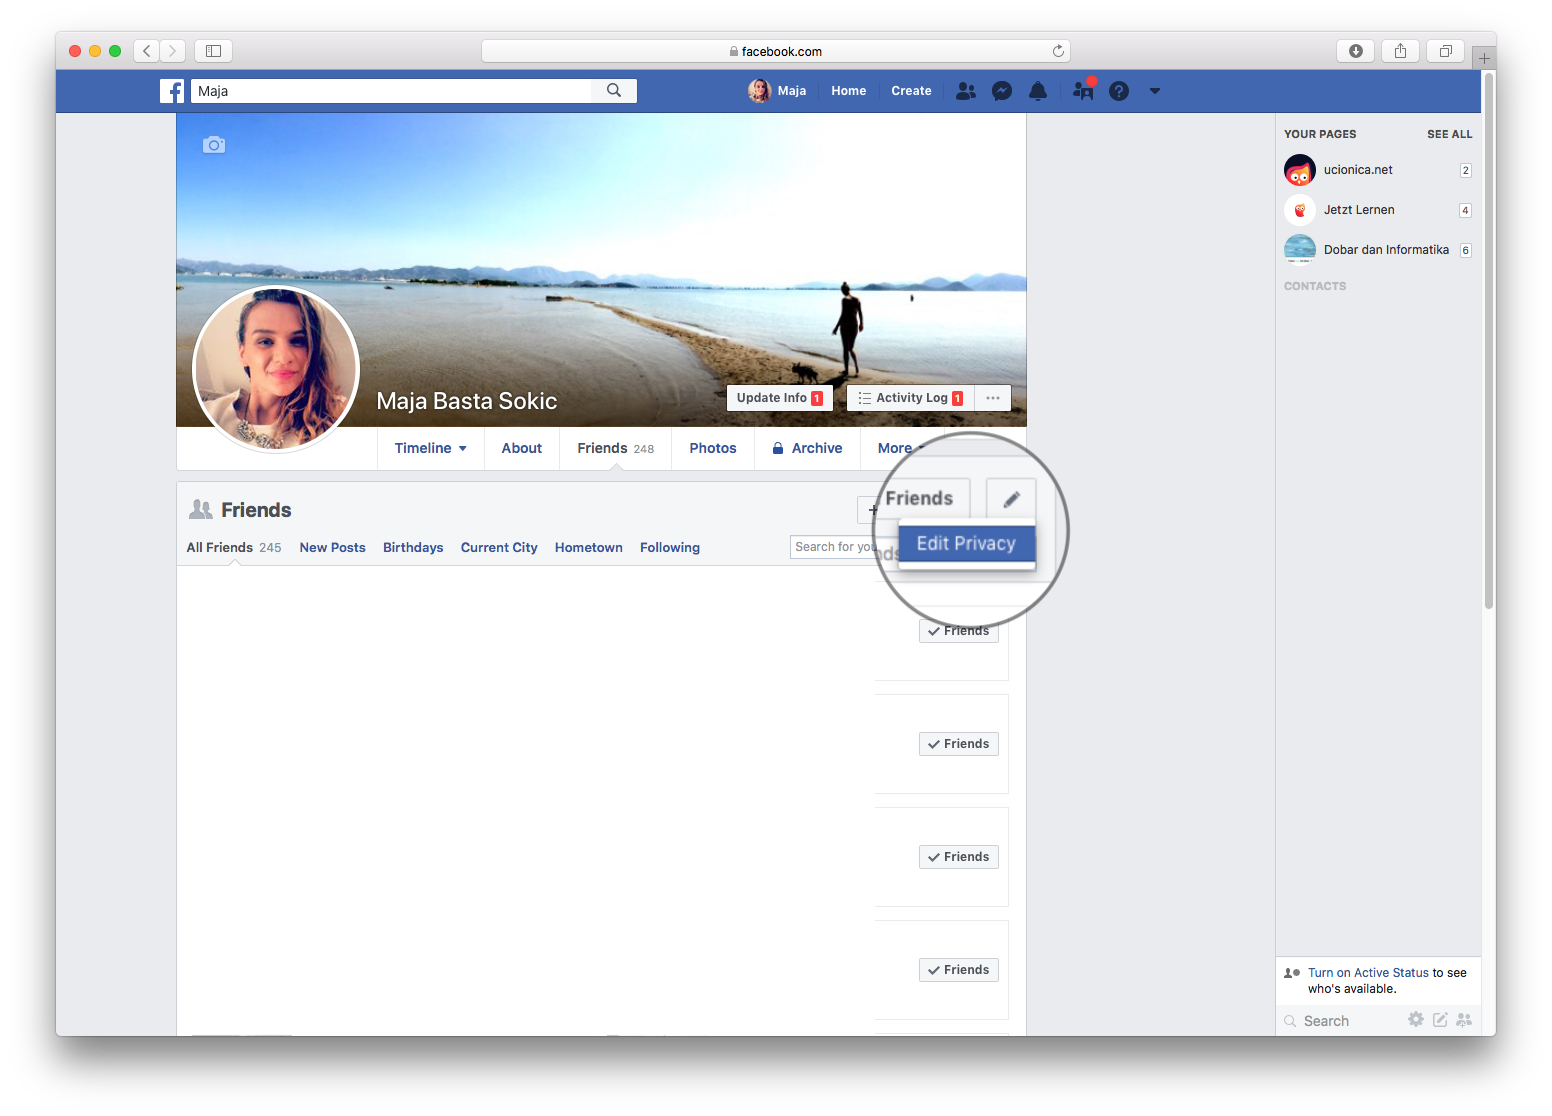Select Edit Privacy menu option
Screen dimensions: 1552x1116
click(x=966, y=544)
